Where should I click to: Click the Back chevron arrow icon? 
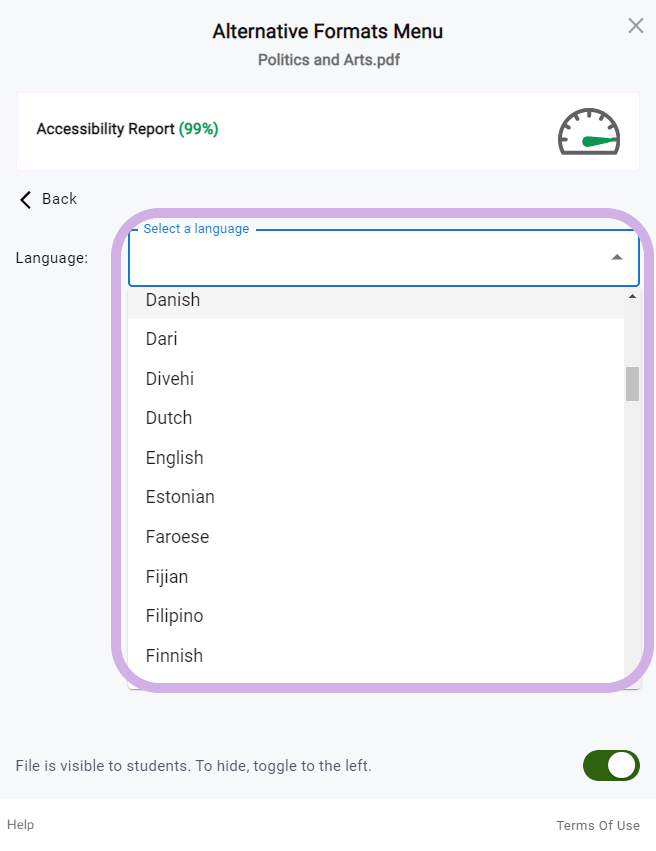25,199
